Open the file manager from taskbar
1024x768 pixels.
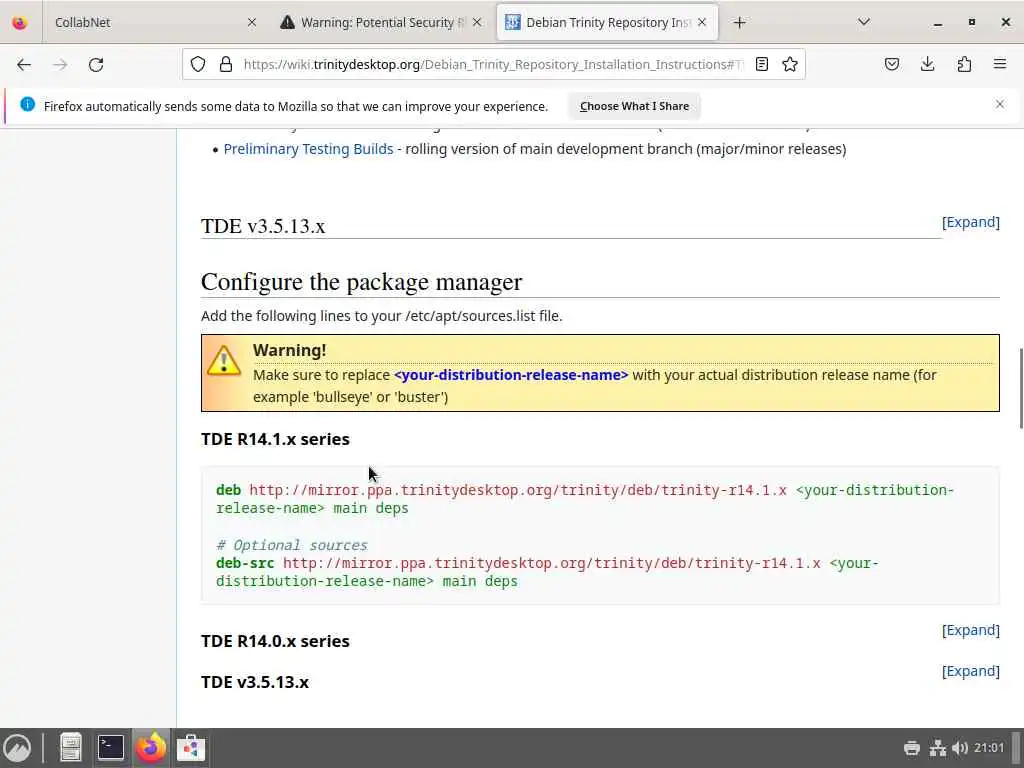[71, 748]
